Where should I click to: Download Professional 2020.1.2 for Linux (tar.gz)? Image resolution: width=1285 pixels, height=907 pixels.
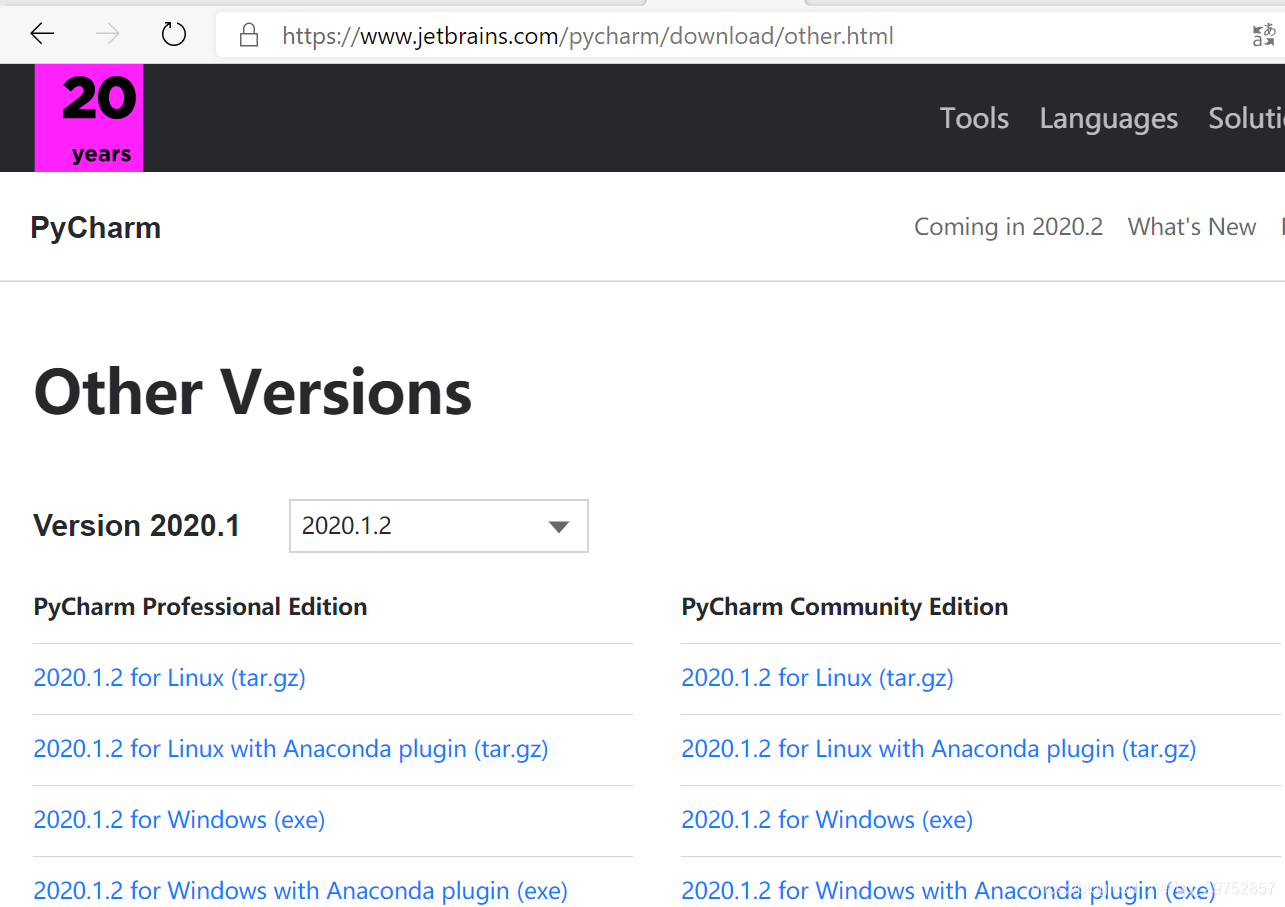pos(169,678)
